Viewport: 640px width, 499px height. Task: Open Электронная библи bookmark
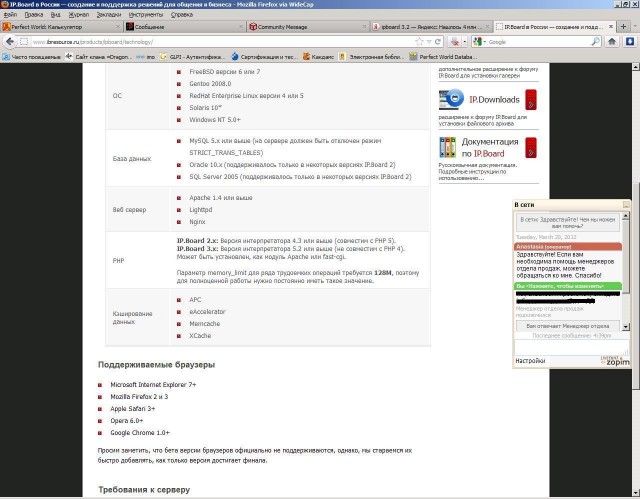point(371,57)
